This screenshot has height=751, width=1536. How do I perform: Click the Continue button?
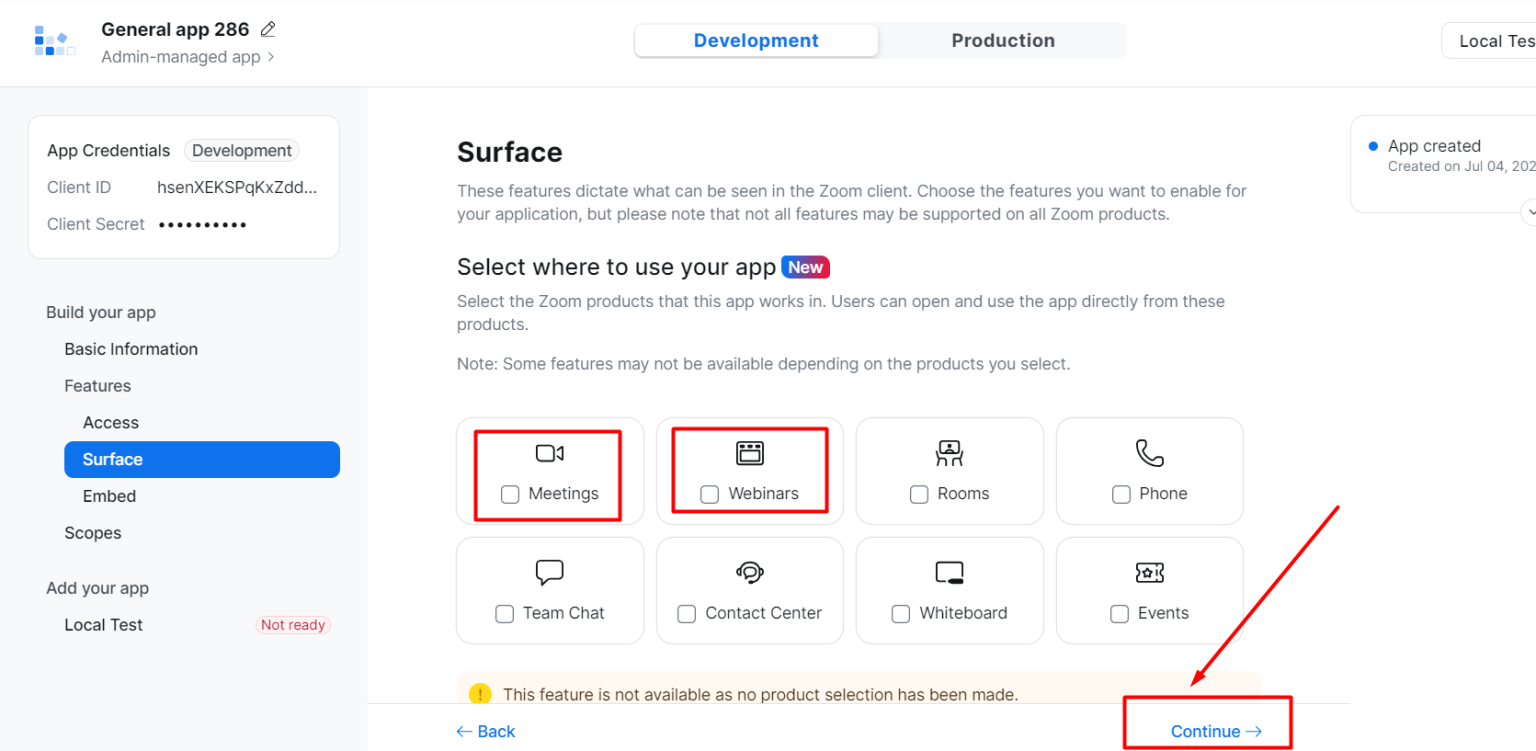point(1207,731)
